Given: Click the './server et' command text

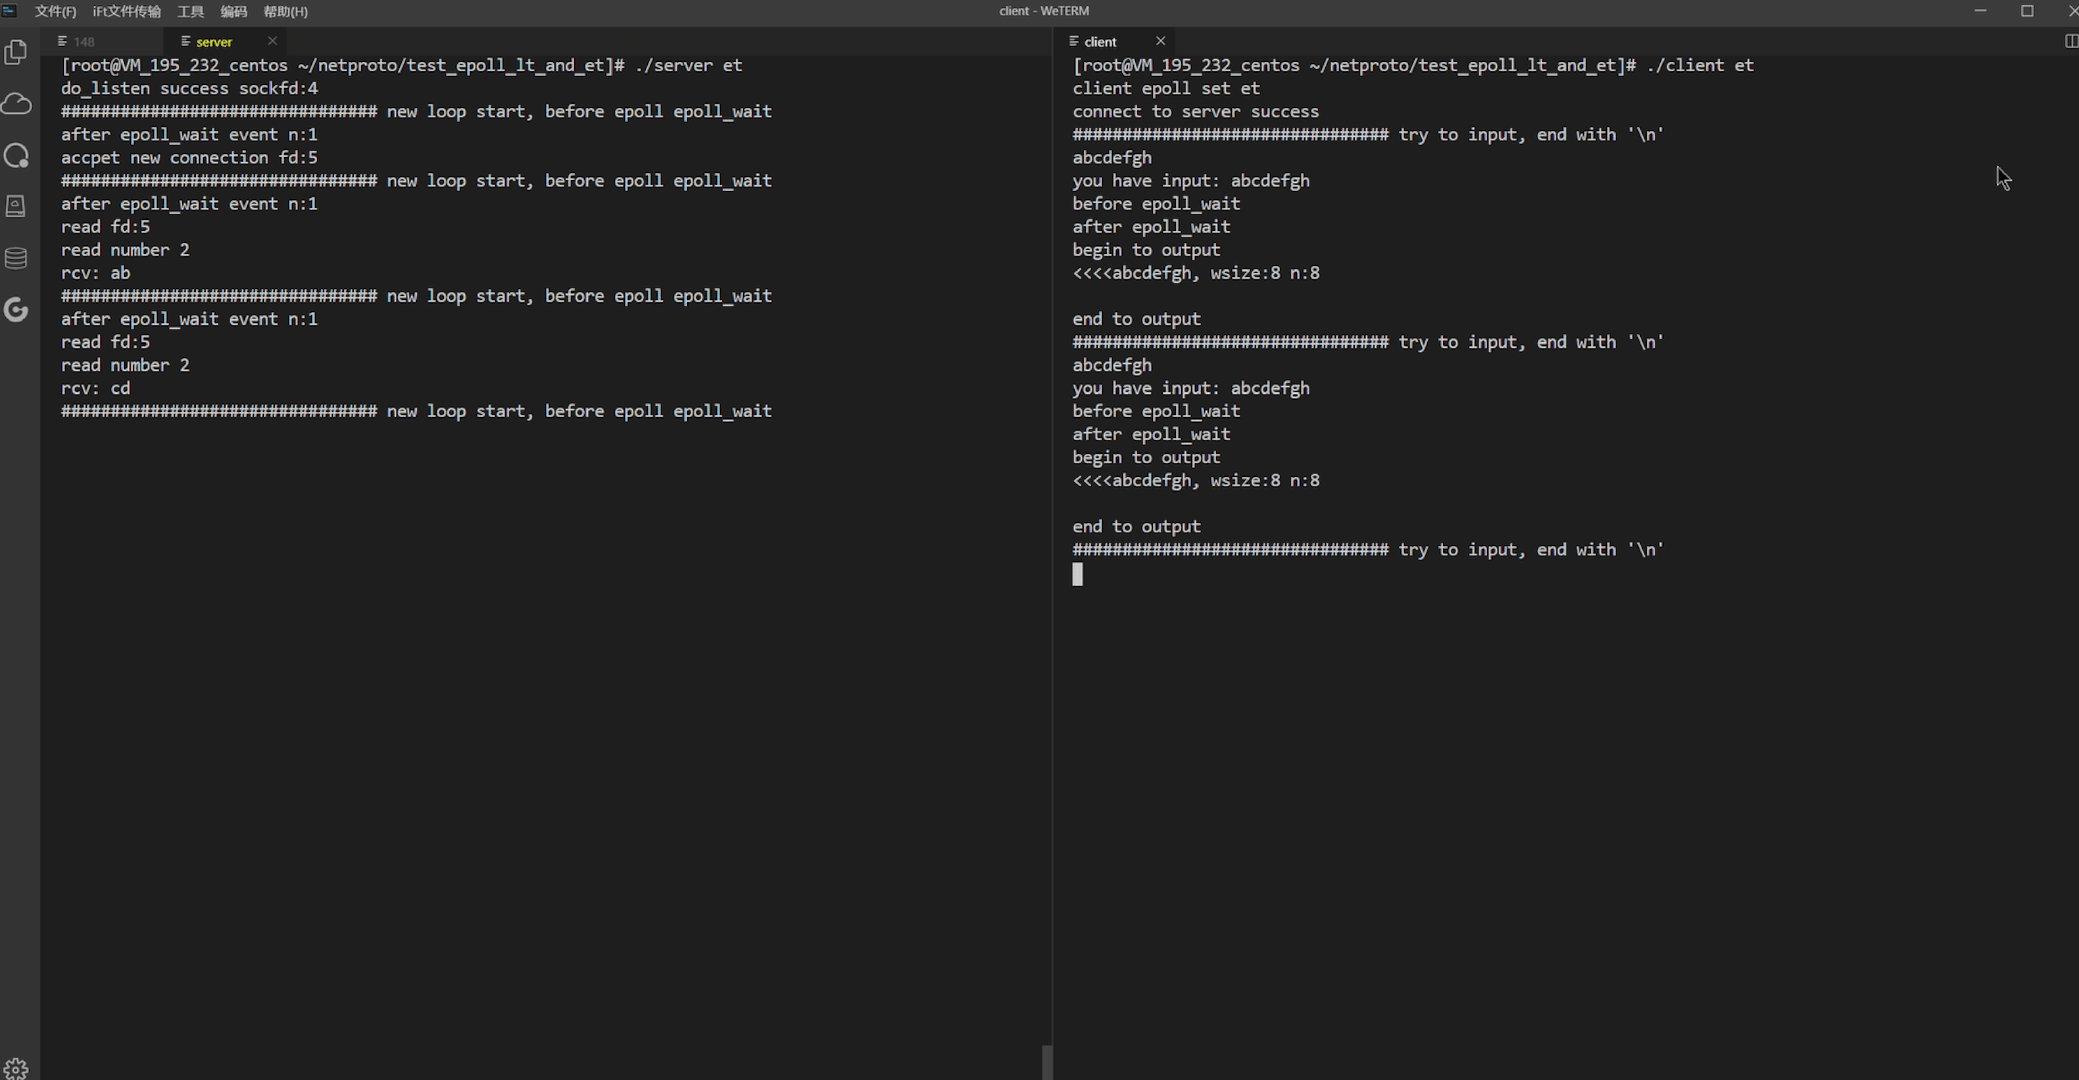Looking at the screenshot, I should tap(688, 65).
